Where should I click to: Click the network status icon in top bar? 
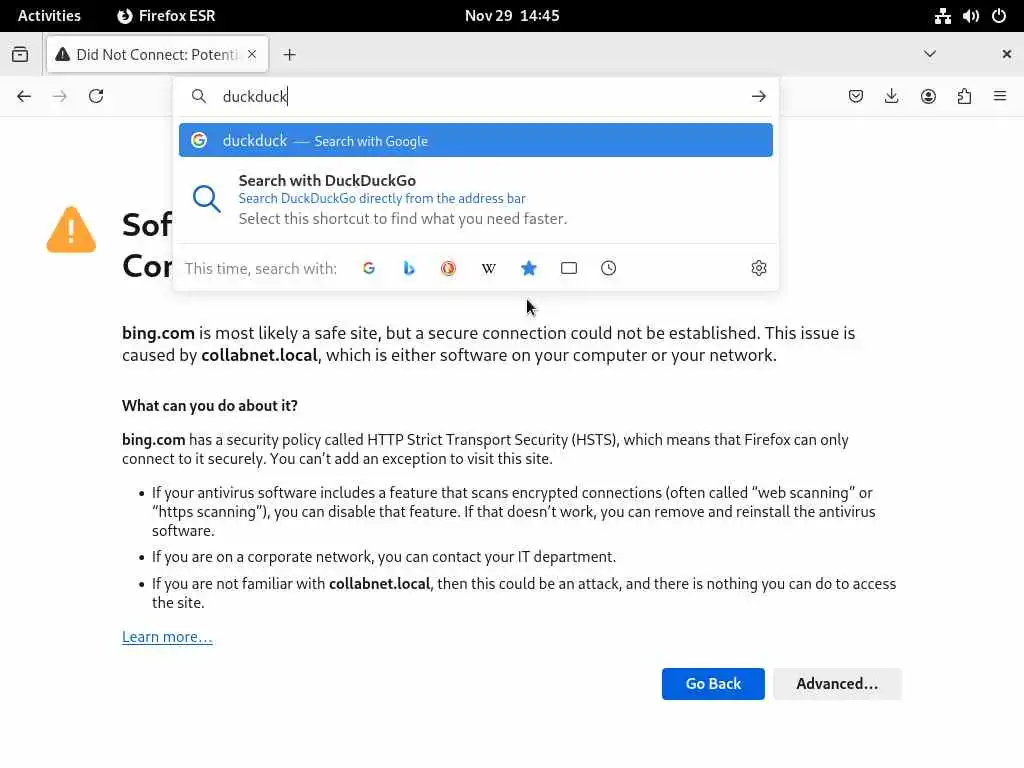pyautogui.click(x=942, y=16)
